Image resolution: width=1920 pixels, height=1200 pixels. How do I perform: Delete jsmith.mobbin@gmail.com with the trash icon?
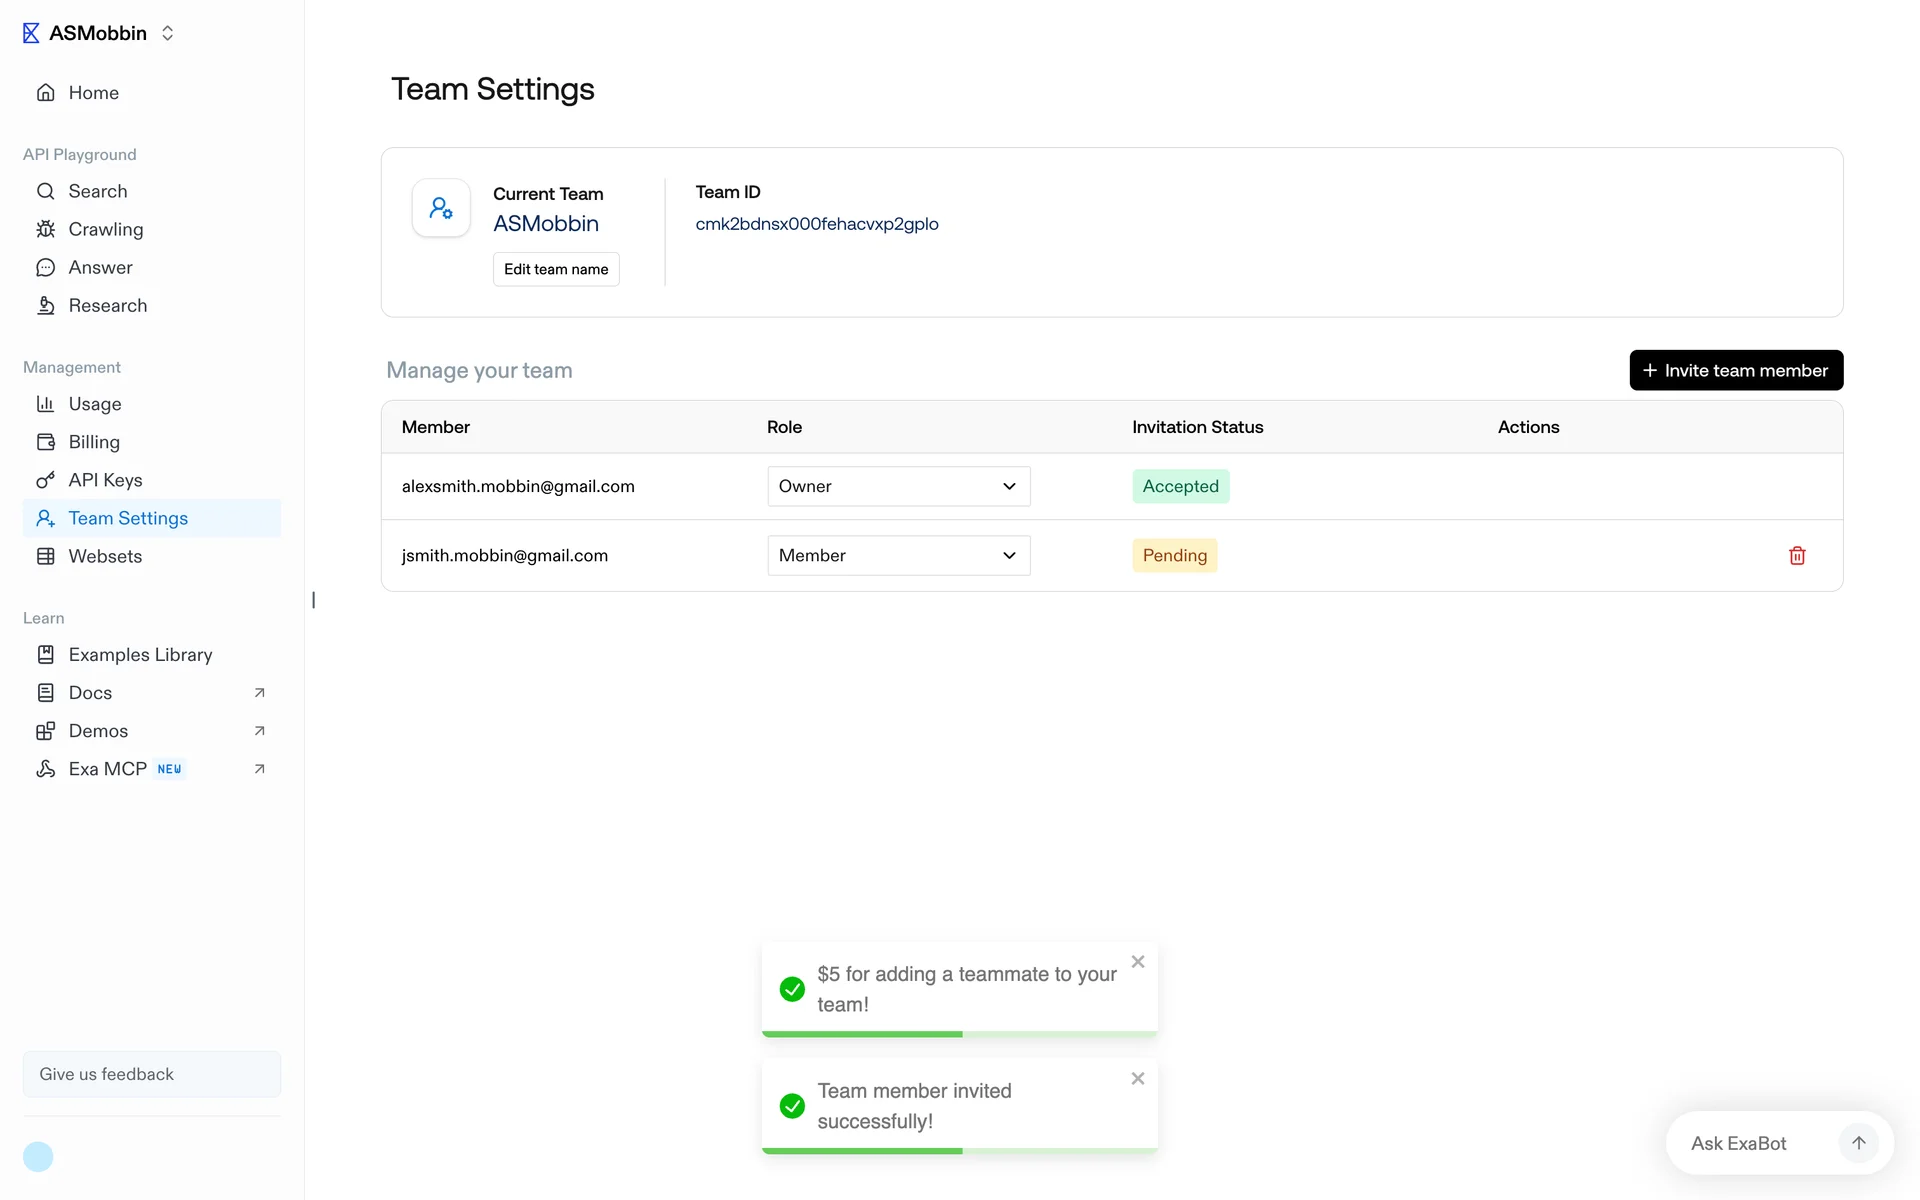point(1796,555)
